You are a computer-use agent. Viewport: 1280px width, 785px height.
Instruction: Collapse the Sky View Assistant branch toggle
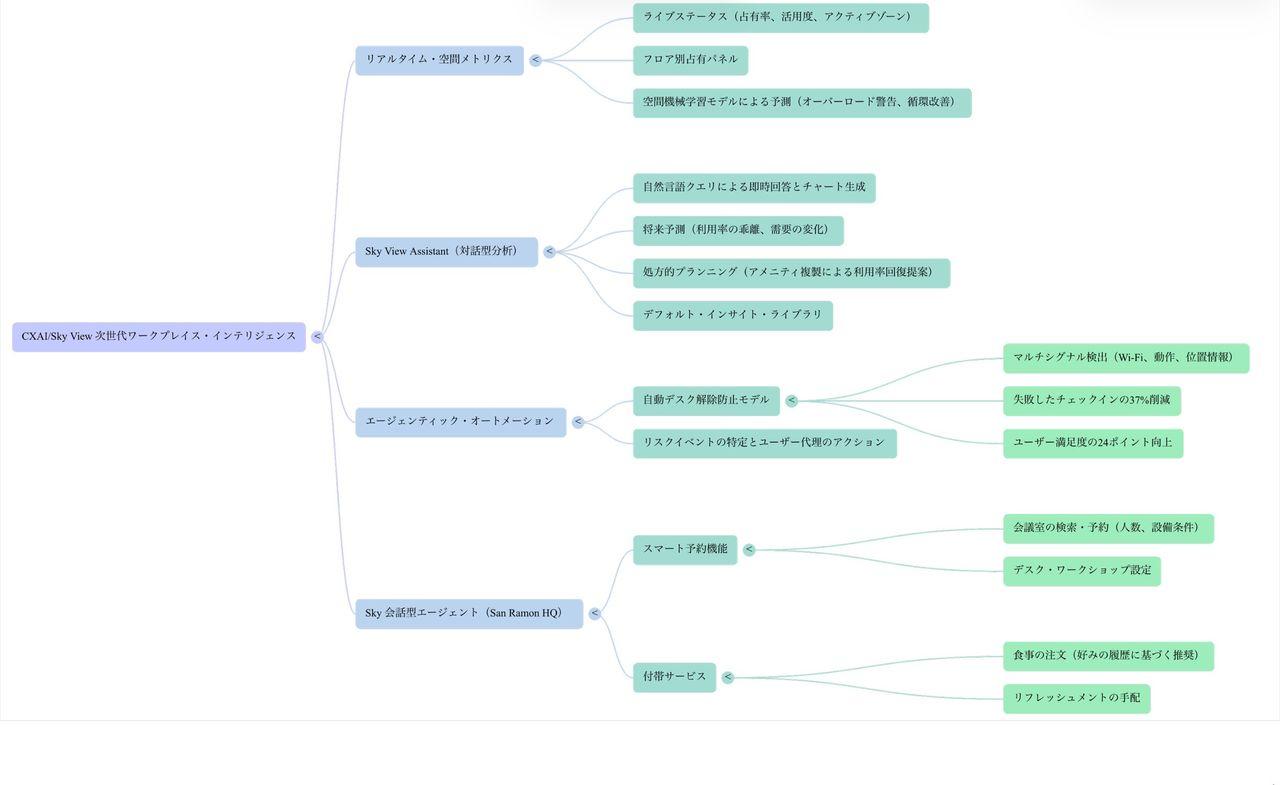pos(549,252)
